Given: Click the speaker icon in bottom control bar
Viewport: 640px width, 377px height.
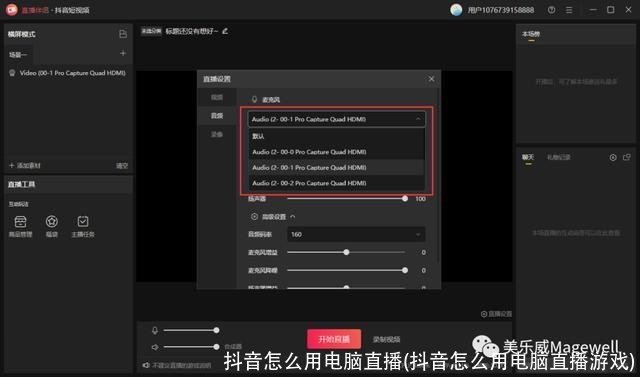Looking at the screenshot, I should [x=155, y=347].
